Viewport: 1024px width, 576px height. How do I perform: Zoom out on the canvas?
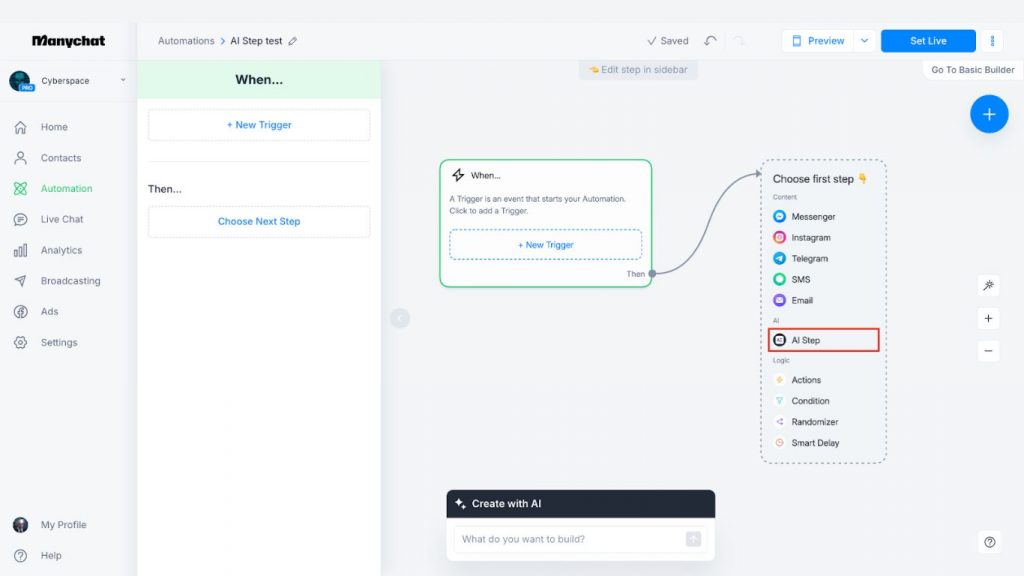(988, 350)
